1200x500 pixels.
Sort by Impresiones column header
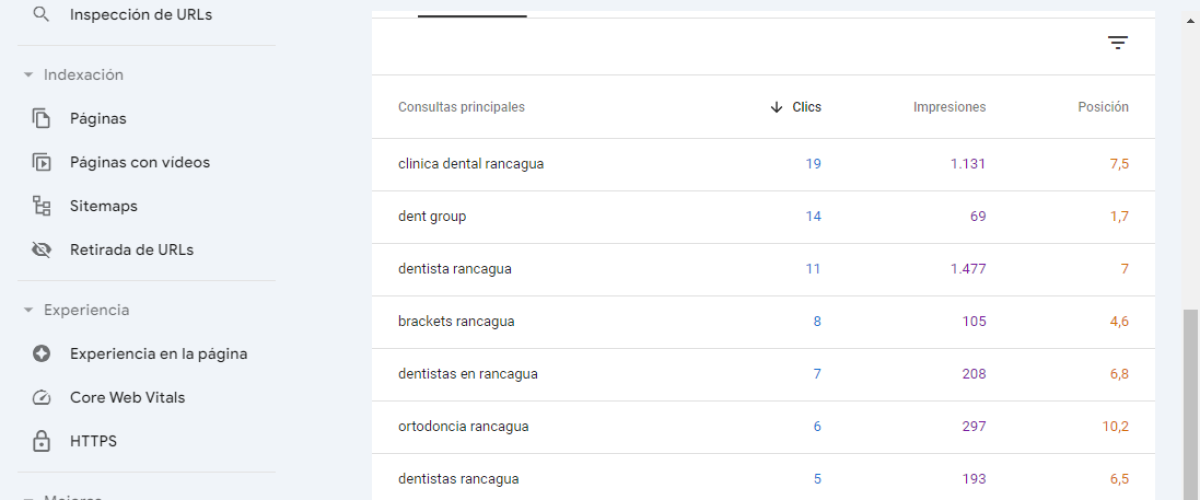click(949, 107)
